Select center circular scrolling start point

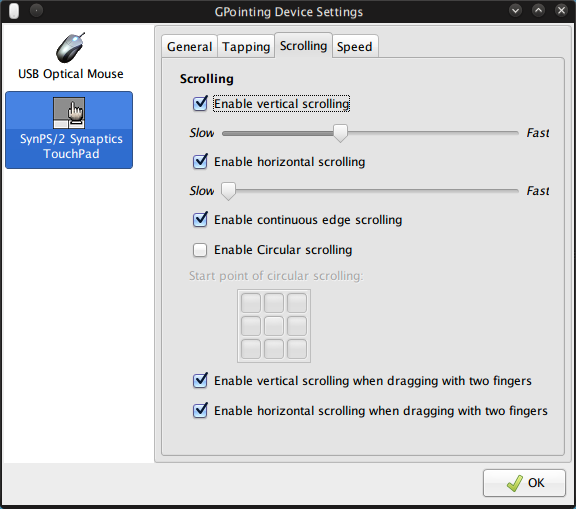pyautogui.click(x=274, y=326)
